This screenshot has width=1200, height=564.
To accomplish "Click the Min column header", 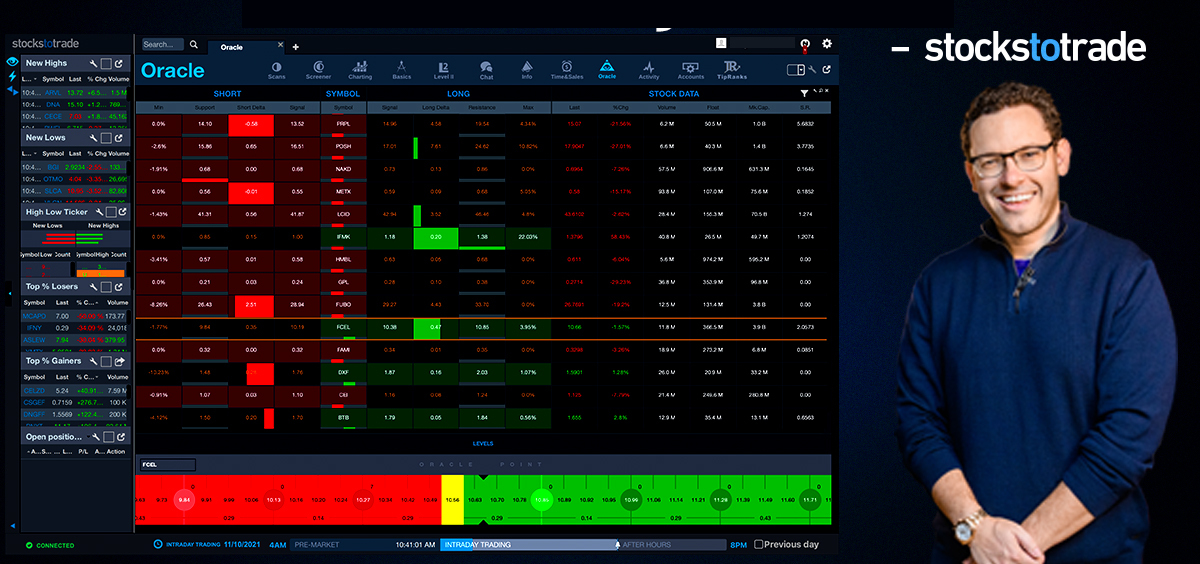I will (158, 107).
